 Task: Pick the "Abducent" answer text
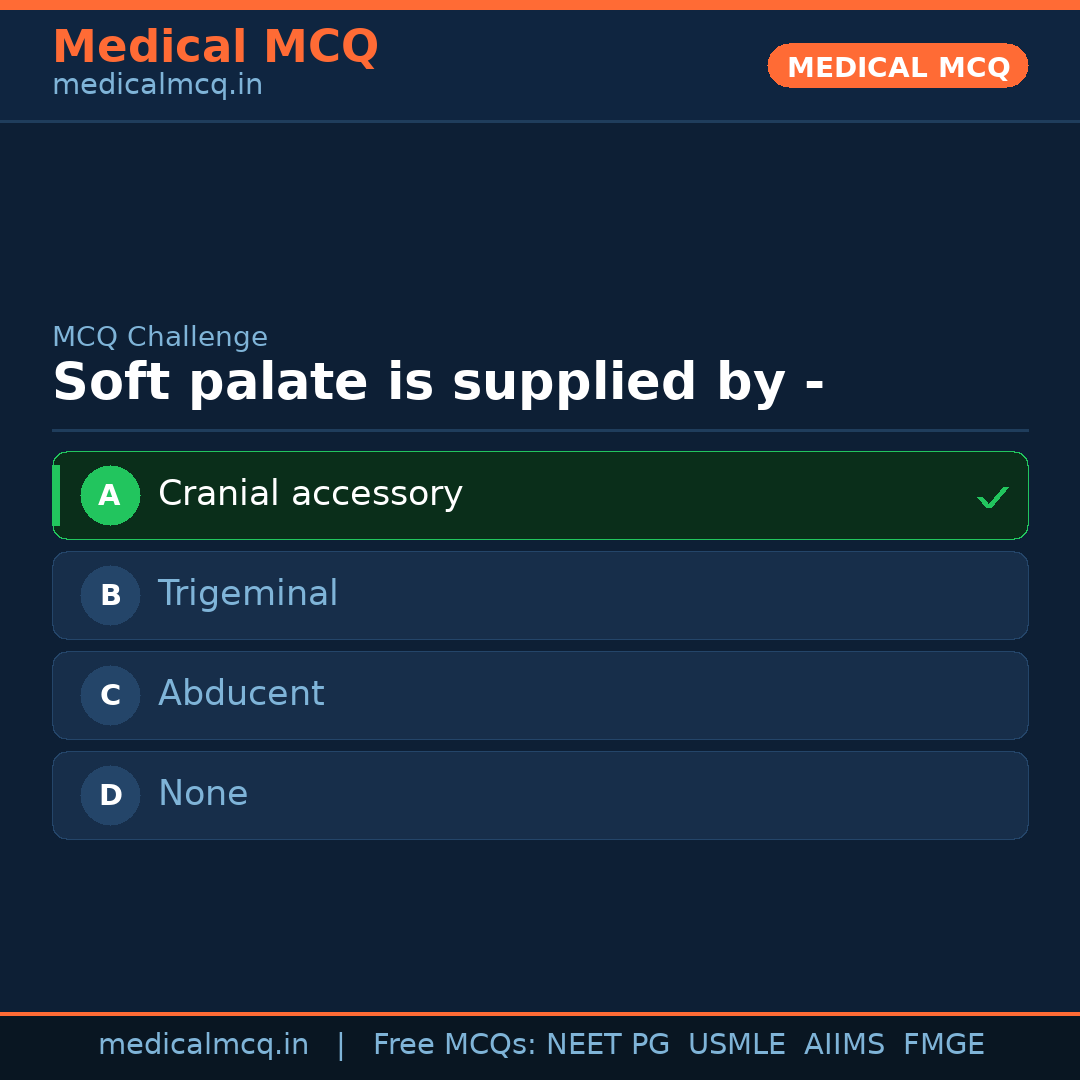(241, 694)
